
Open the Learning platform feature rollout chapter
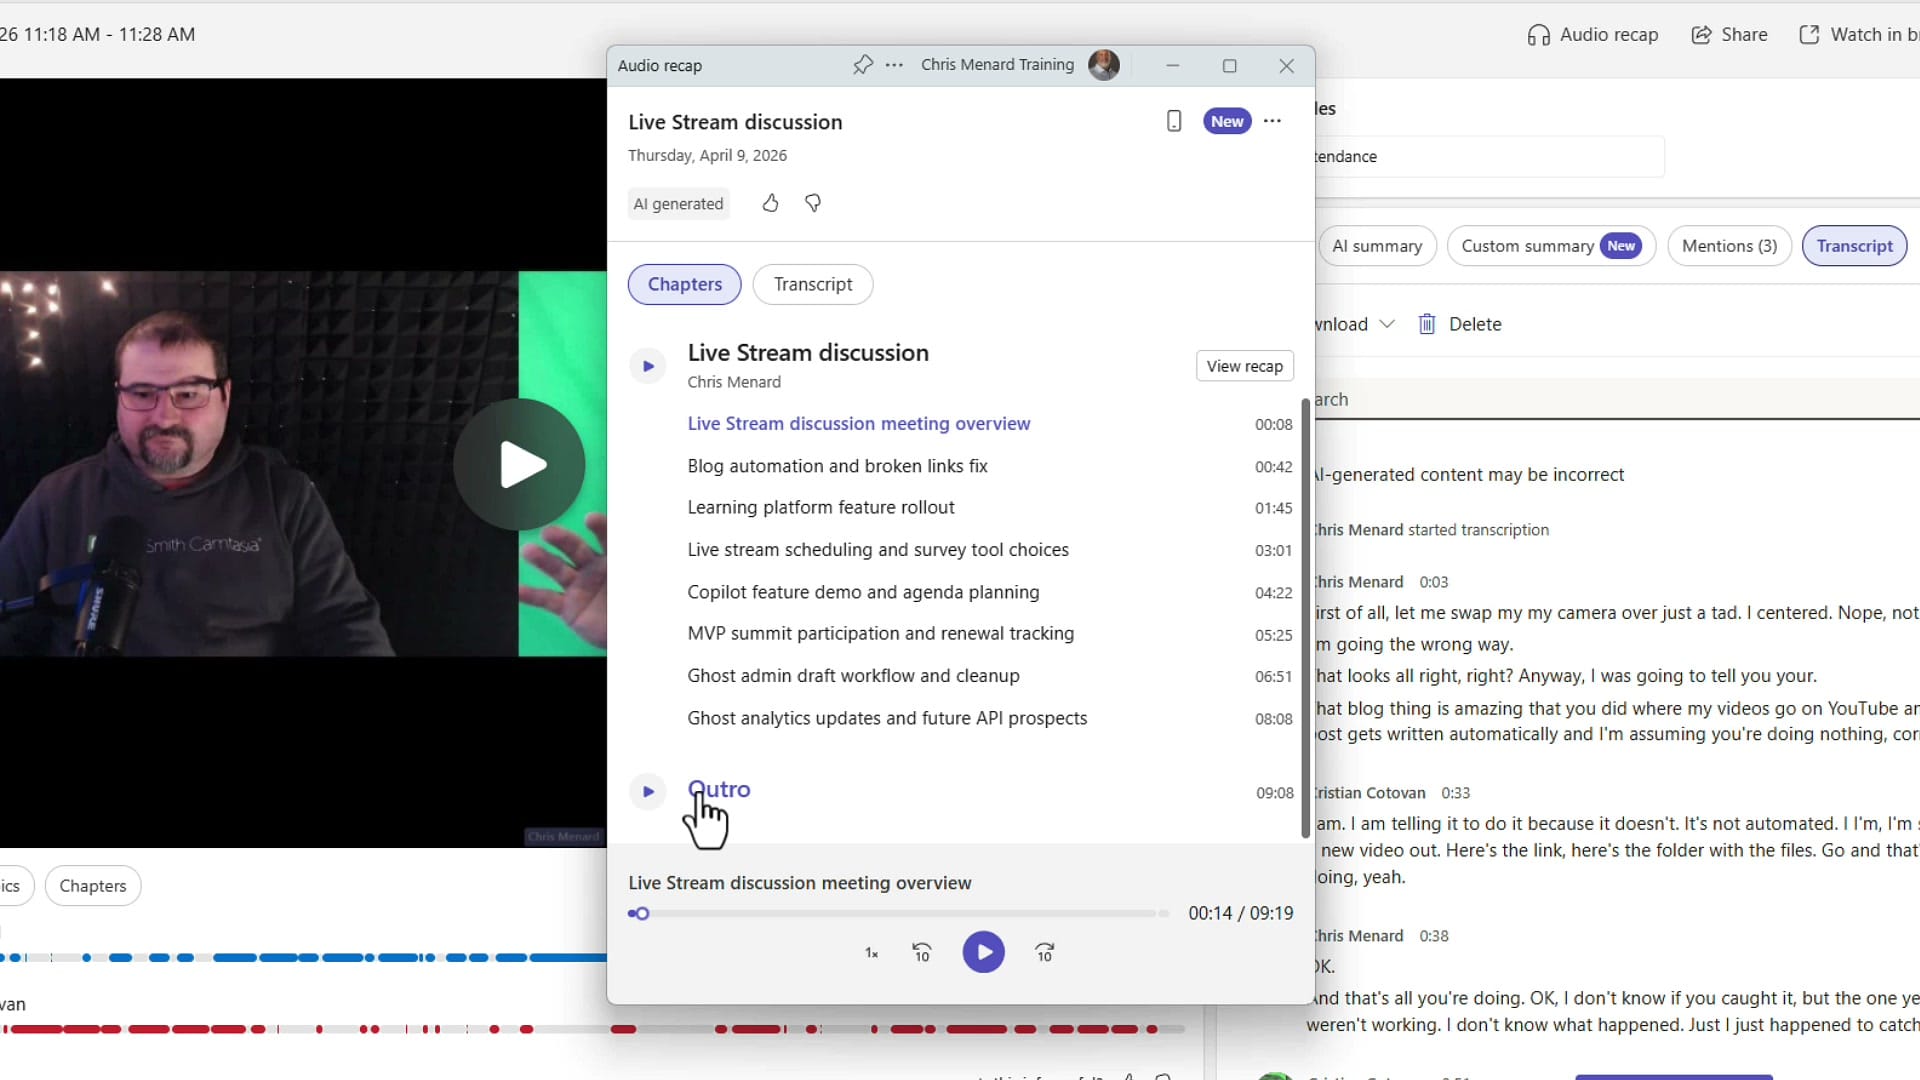pyautogui.click(x=820, y=507)
